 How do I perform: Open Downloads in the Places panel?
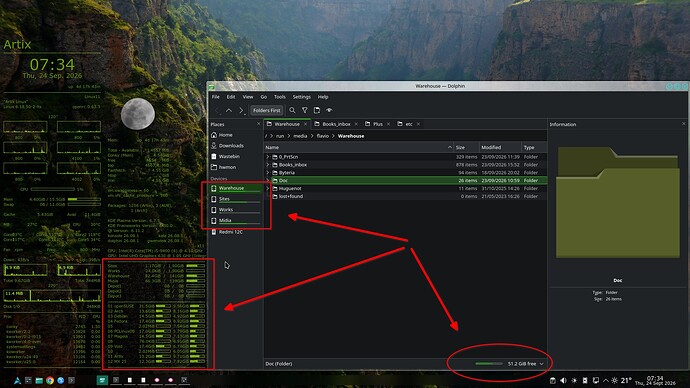tap(235, 146)
